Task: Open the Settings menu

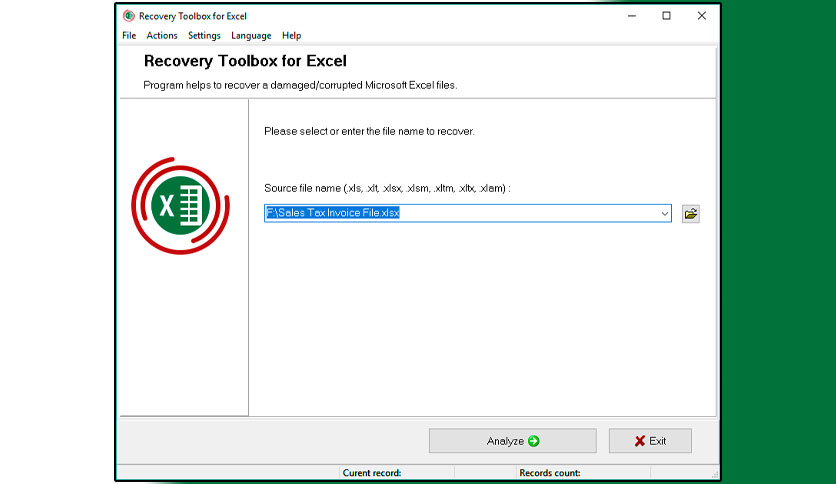Action: (x=204, y=36)
